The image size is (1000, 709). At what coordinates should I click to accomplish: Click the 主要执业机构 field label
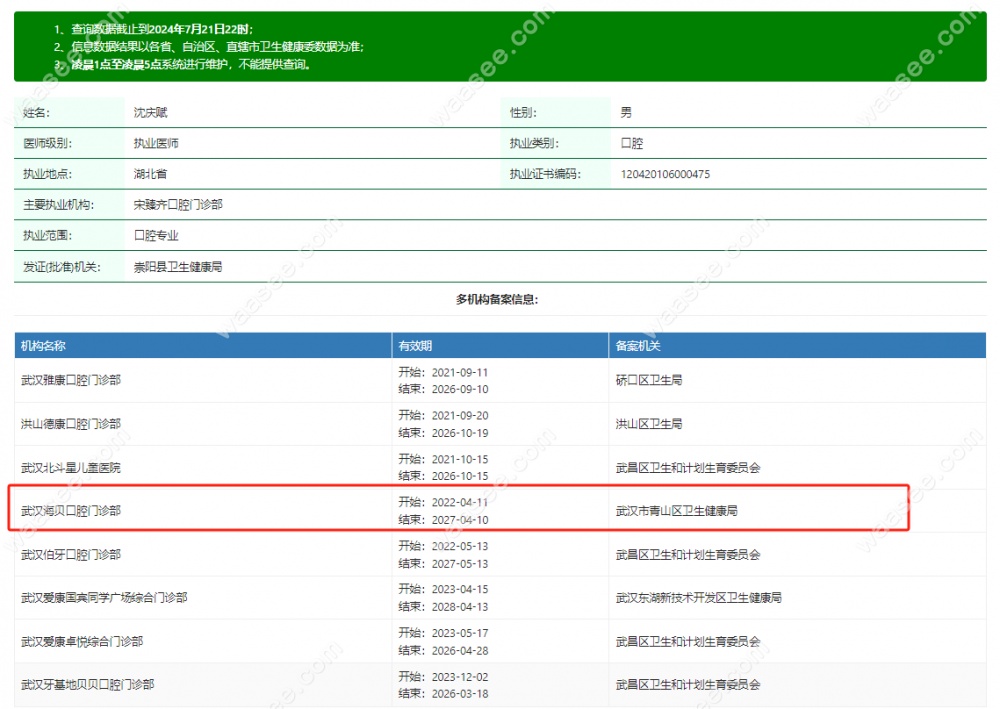pos(58,205)
